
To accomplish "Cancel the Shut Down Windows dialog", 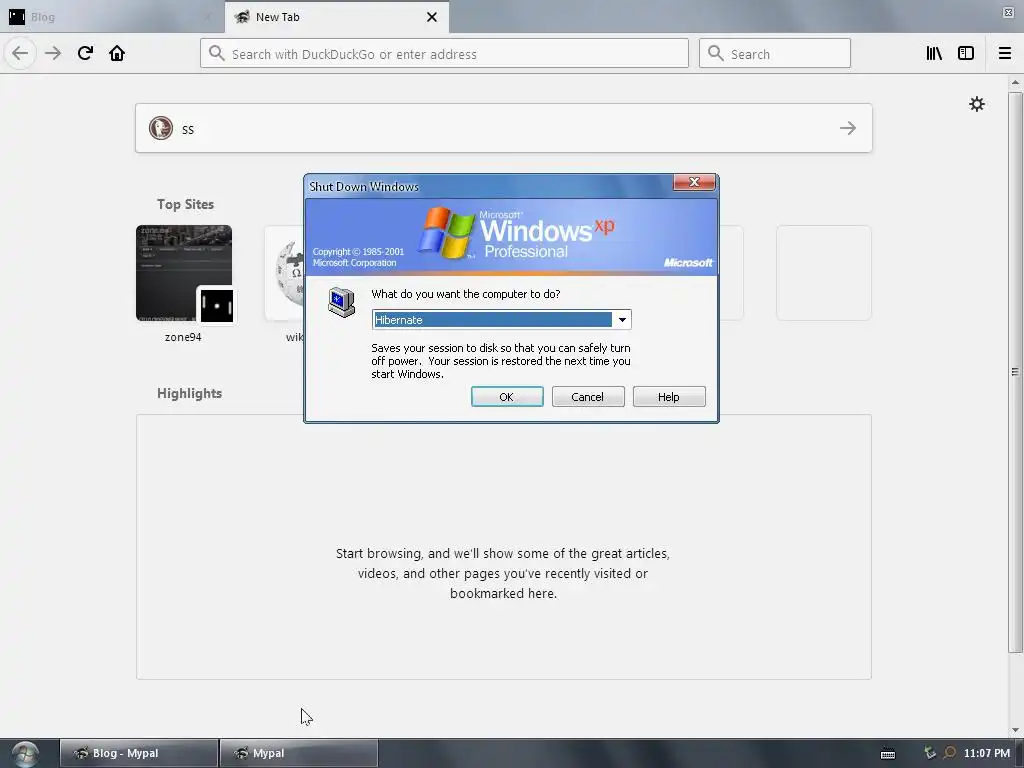I will [x=588, y=396].
